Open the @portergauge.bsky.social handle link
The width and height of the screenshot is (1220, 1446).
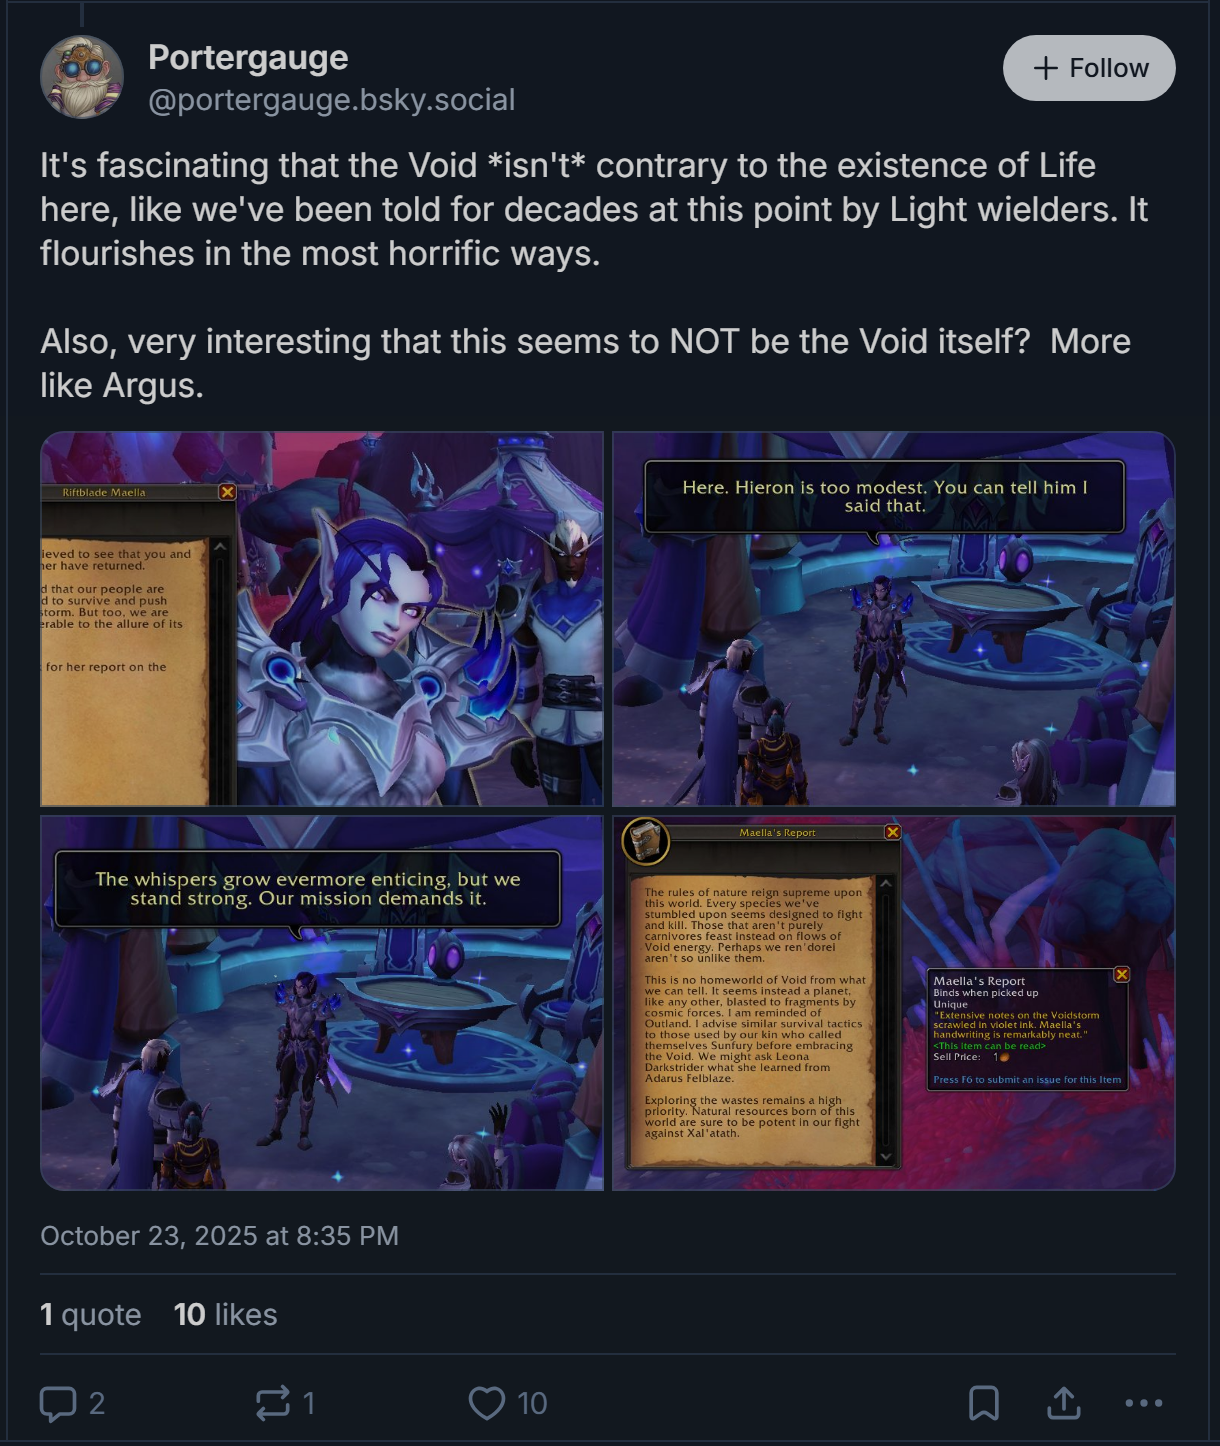[331, 100]
